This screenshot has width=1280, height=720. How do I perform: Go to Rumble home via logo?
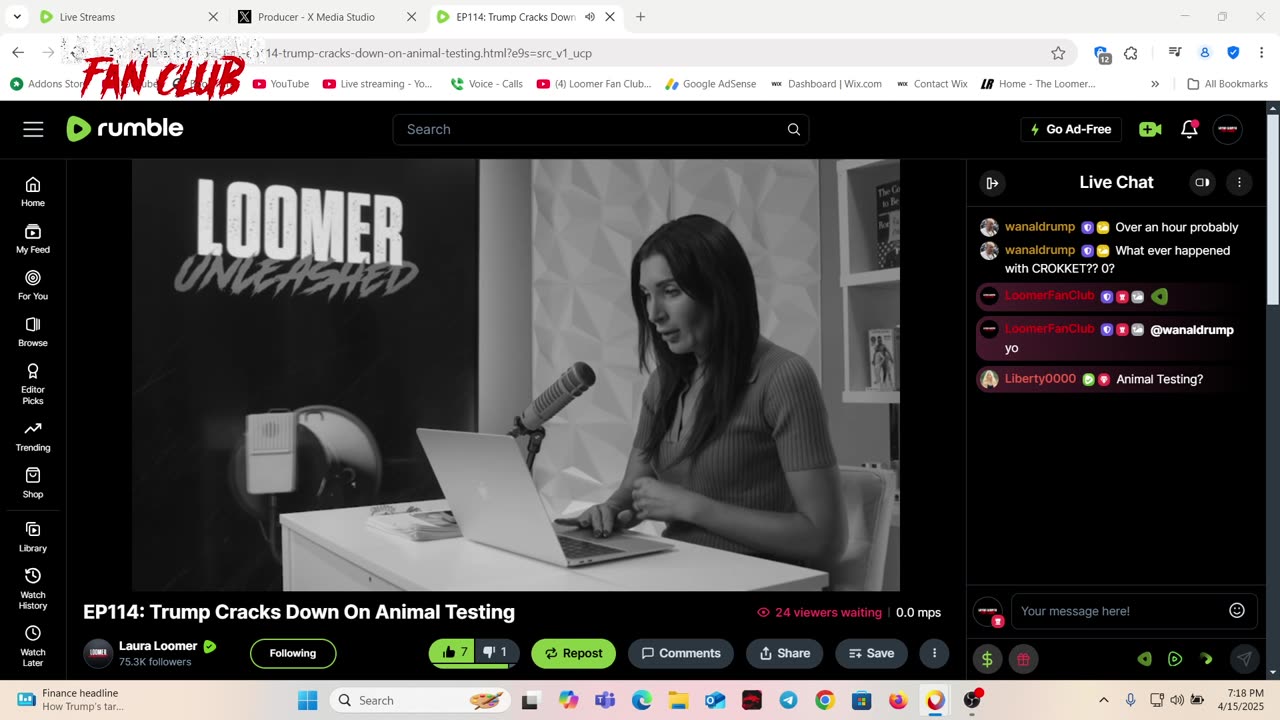point(125,128)
